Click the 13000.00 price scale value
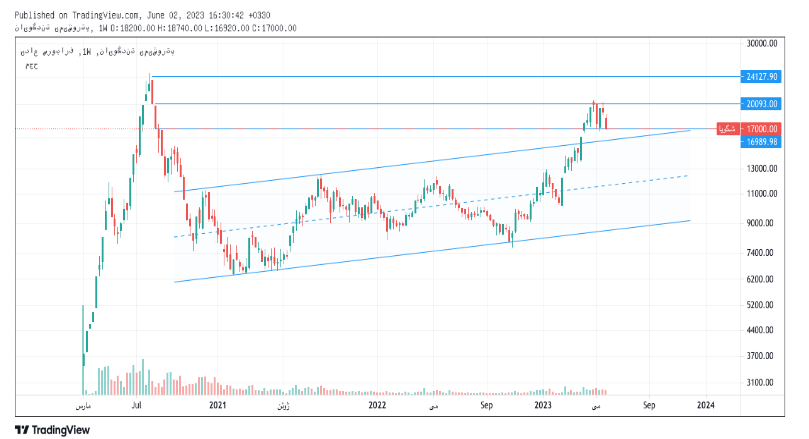The width and height of the screenshot is (809, 439). [761, 168]
